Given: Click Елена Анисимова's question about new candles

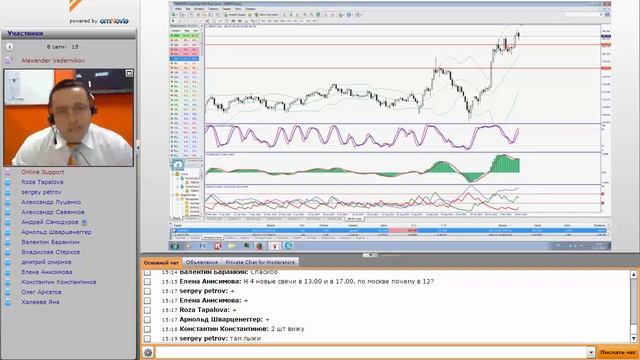Looking at the screenshot, I should coord(338,282).
